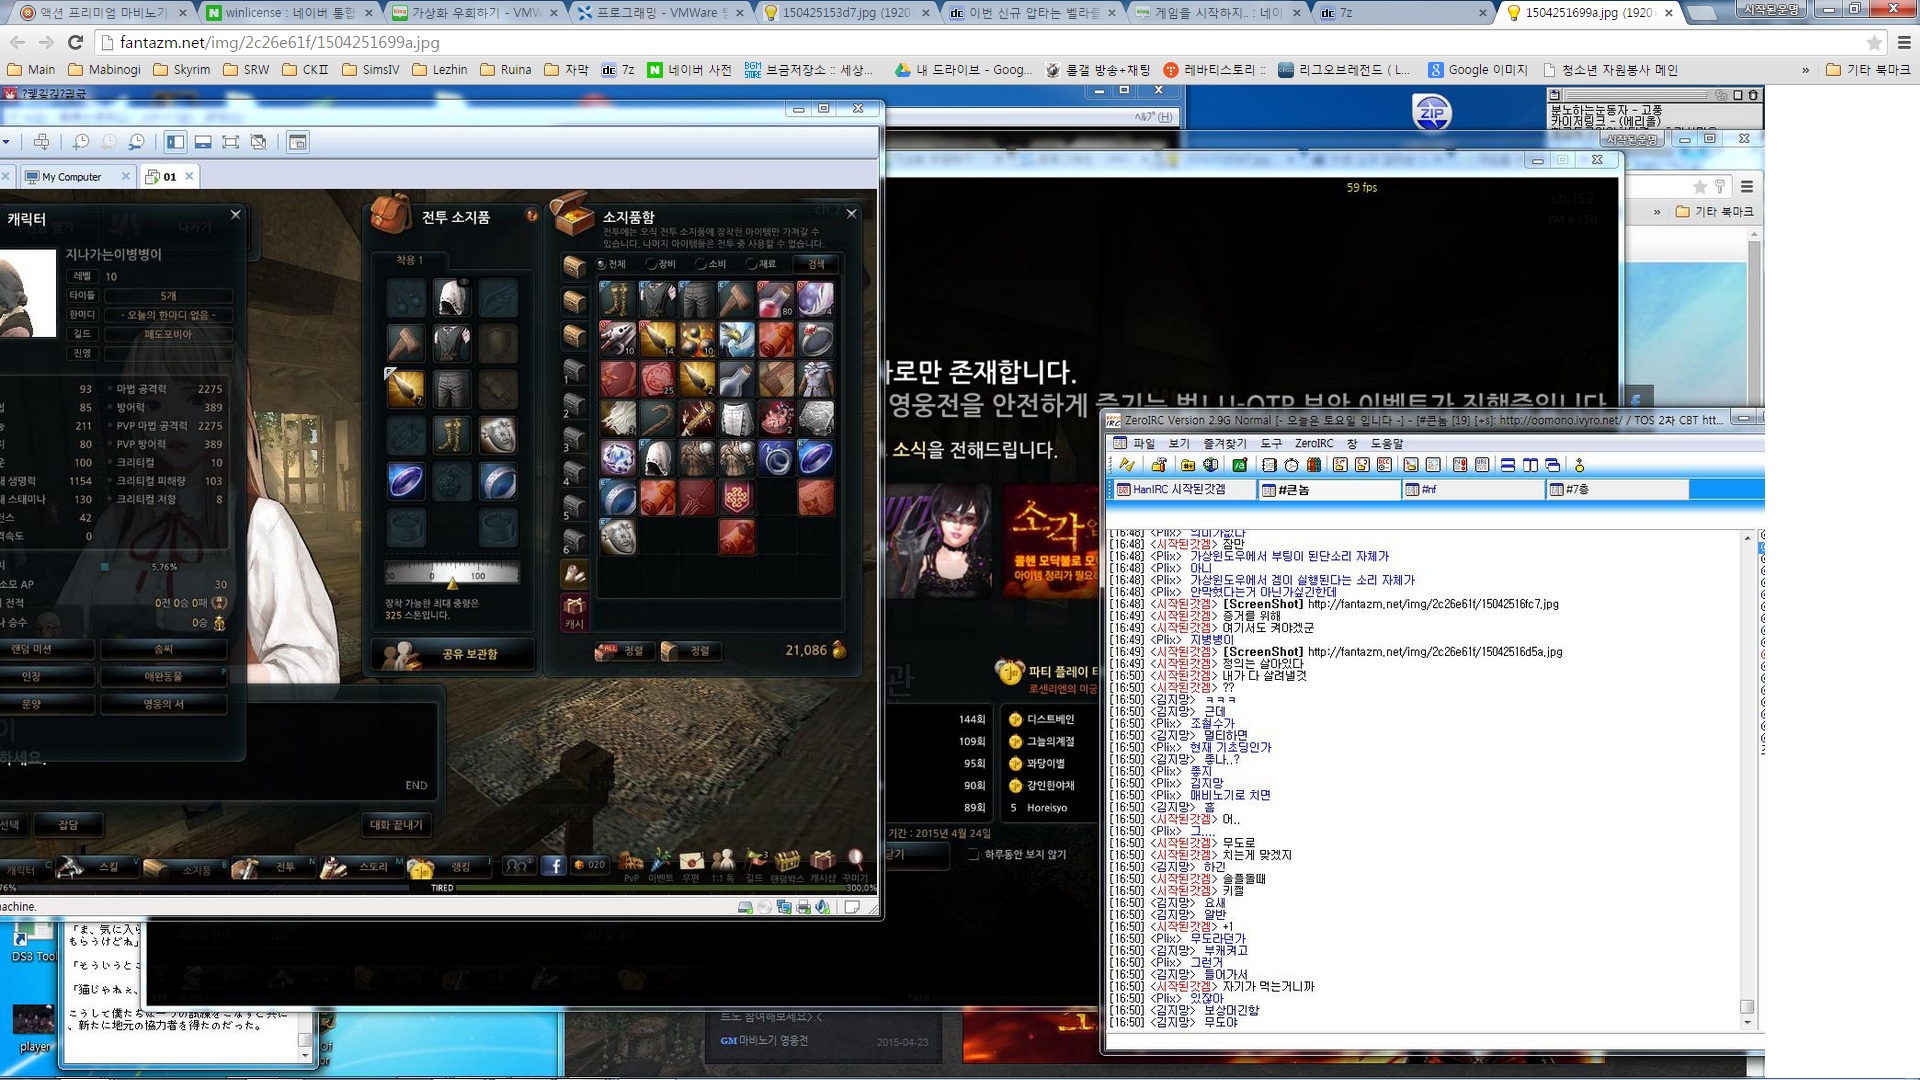1920x1080 pixels.
Task: Click the help question mark on battle equipment panel
Action: click(532, 215)
